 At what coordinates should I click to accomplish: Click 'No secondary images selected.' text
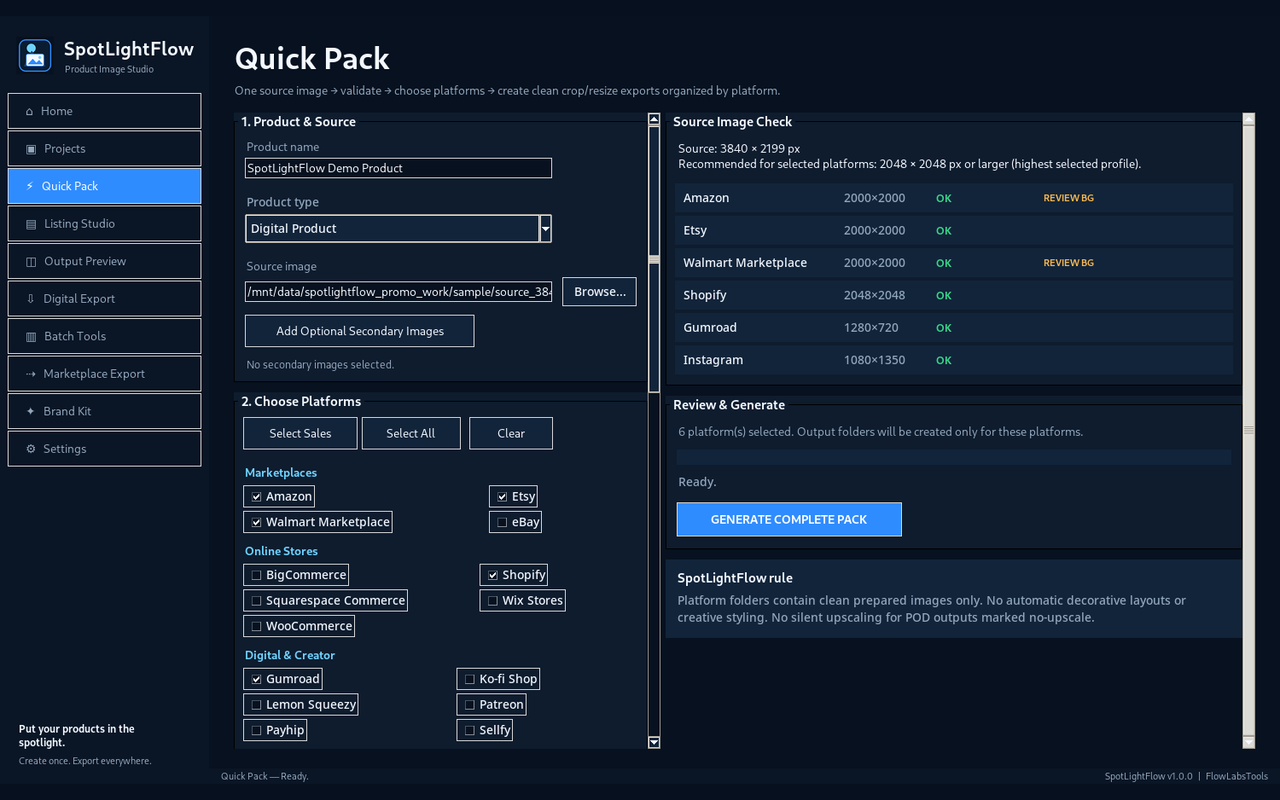[320, 365]
